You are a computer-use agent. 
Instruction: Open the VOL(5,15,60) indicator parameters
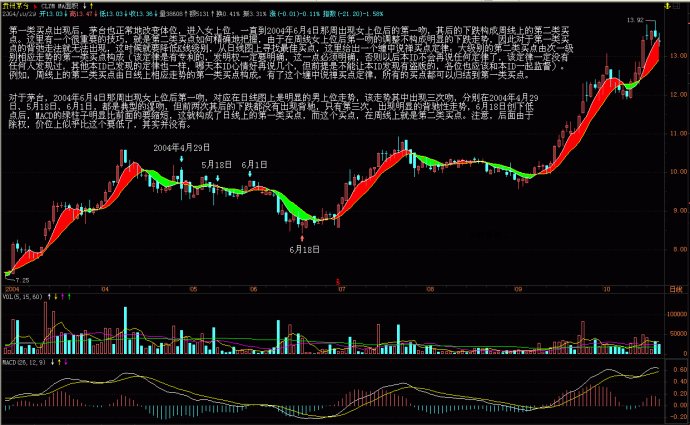[22, 297]
